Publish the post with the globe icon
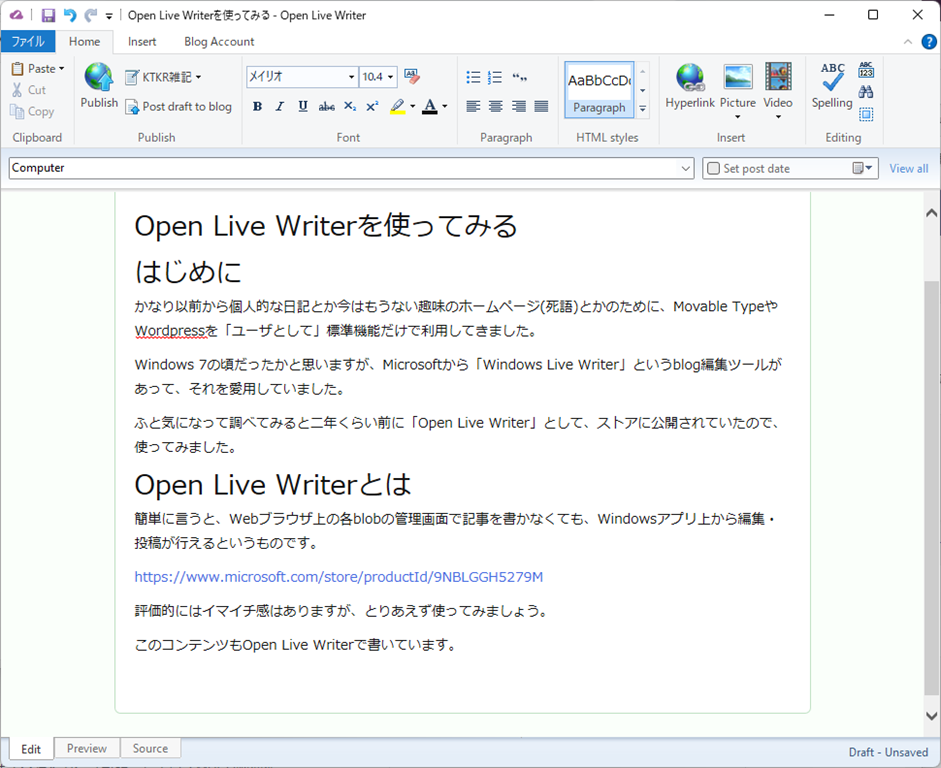Image resolution: width=941 pixels, height=768 pixels. point(99,86)
